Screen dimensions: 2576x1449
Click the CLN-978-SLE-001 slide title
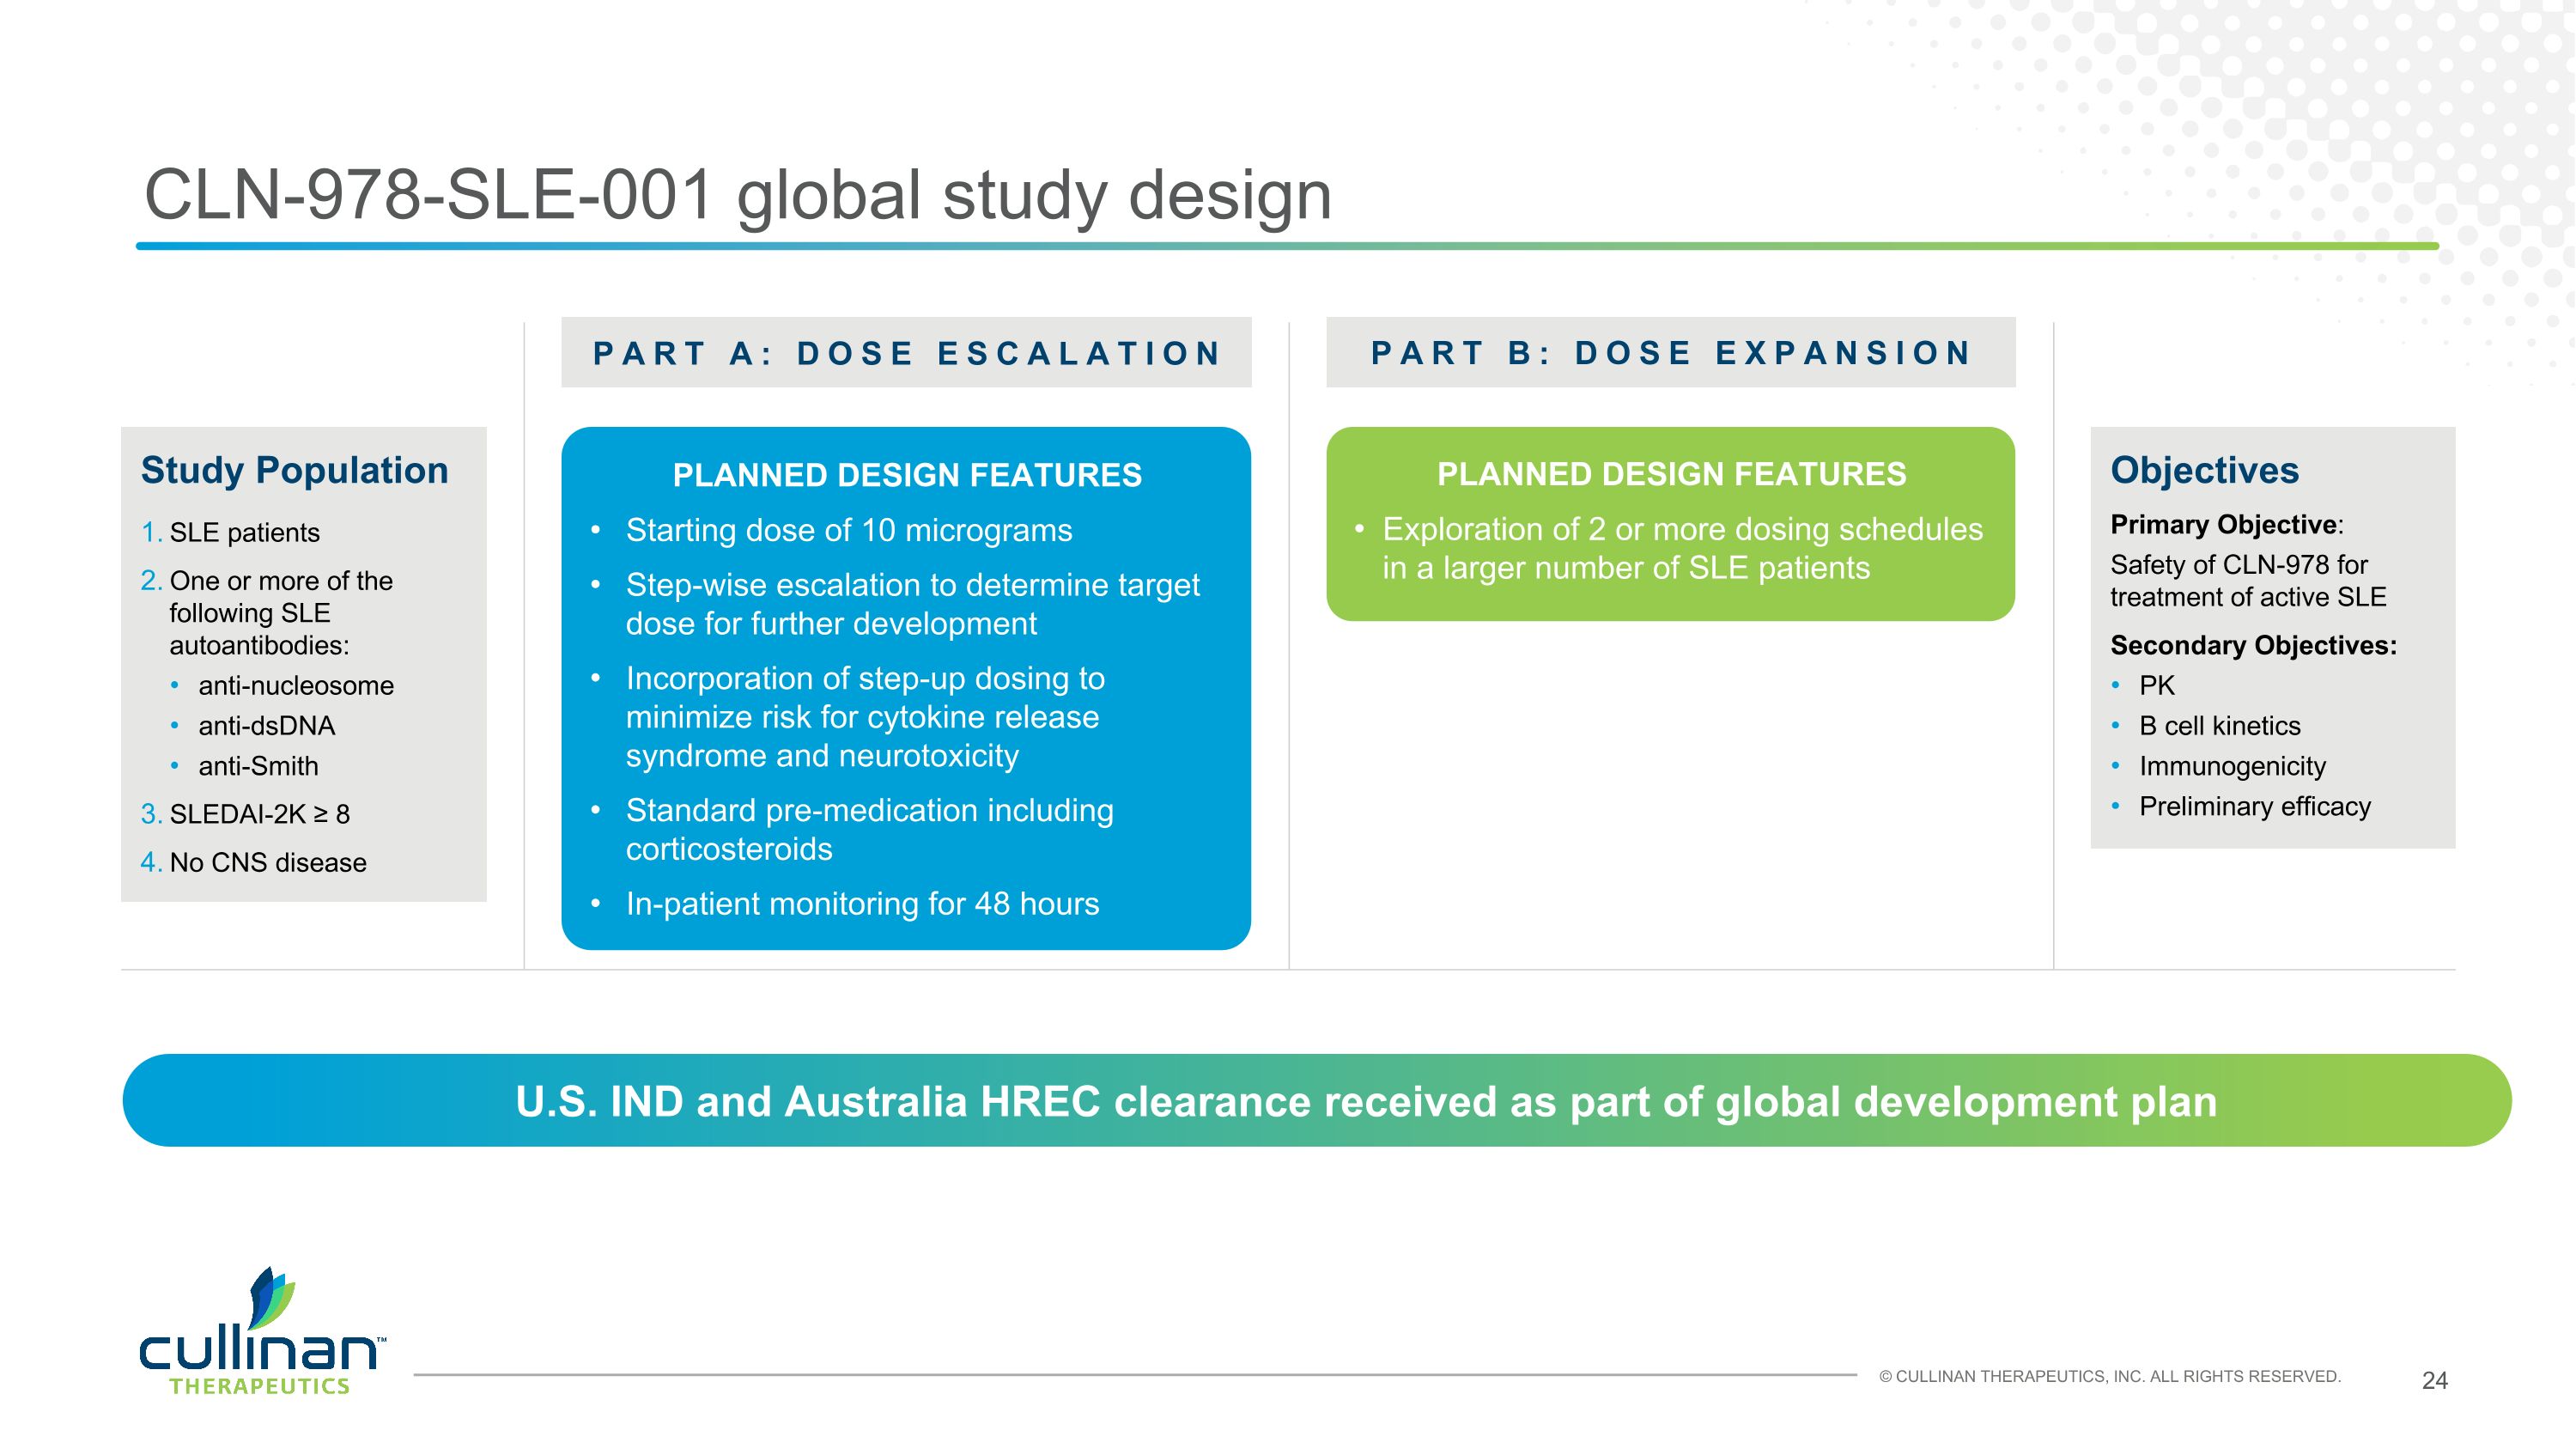[x=737, y=196]
